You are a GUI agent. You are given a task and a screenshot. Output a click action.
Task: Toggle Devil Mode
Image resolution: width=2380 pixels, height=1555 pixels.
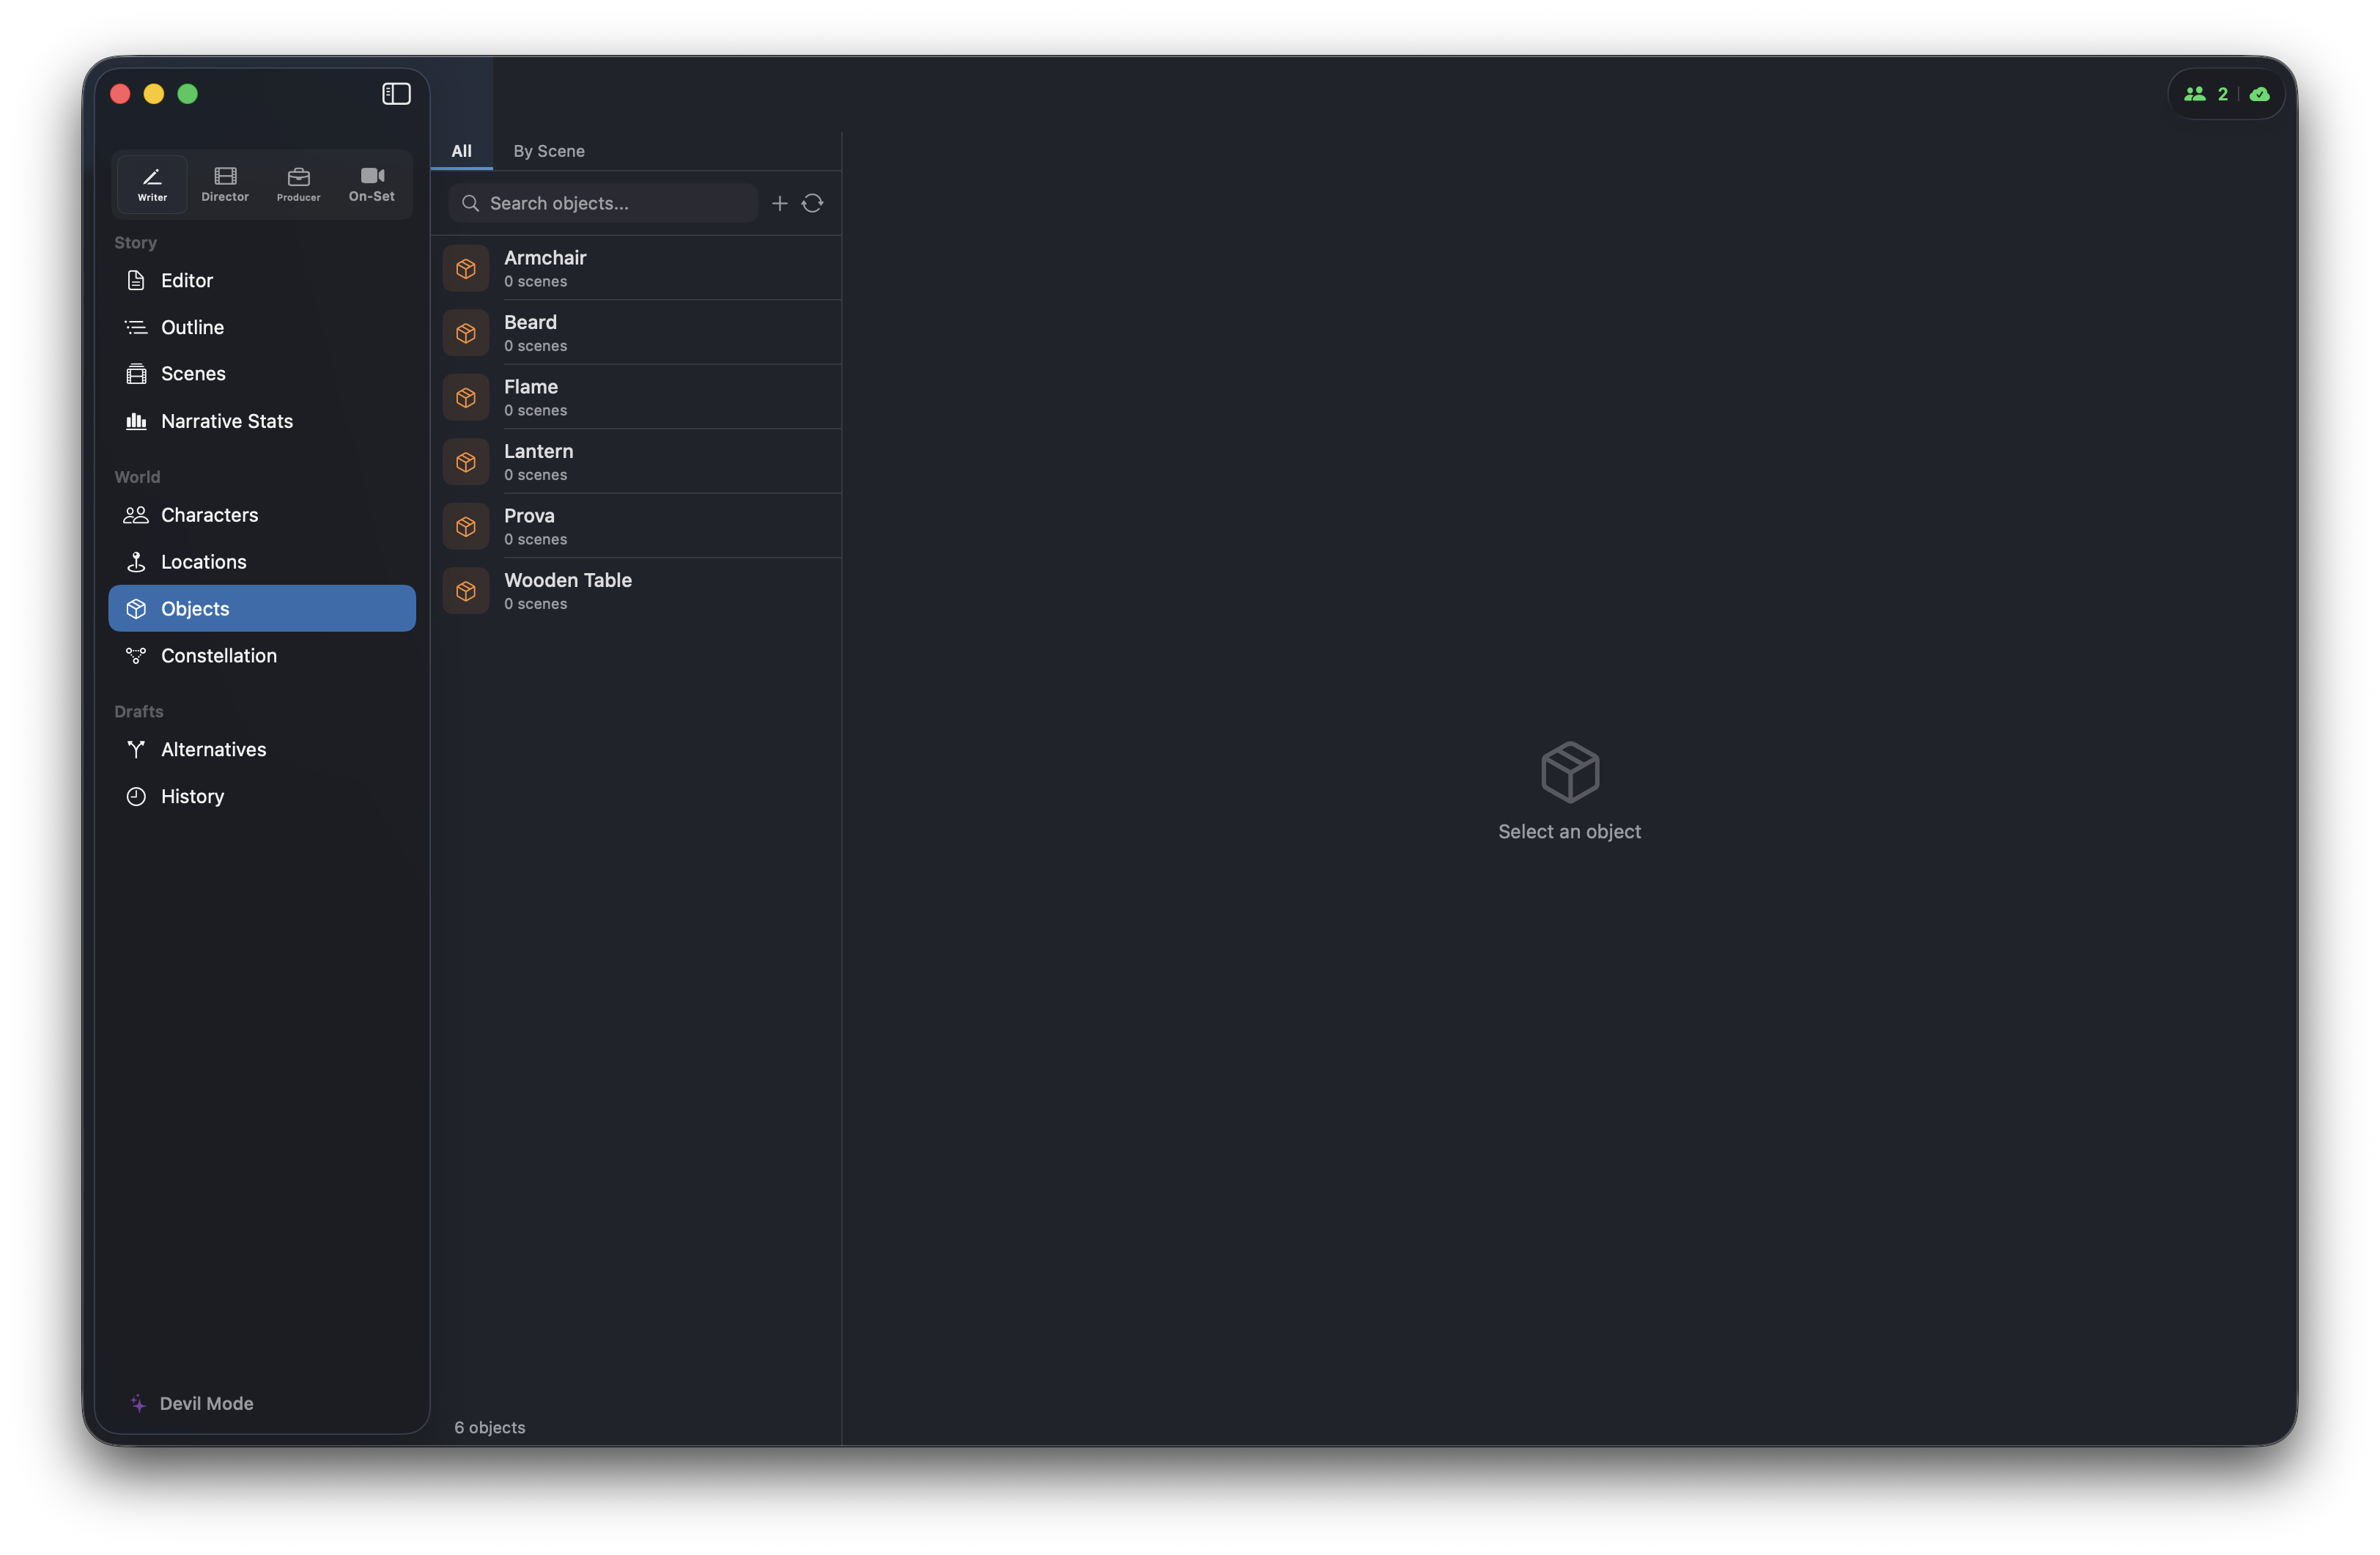click(192, 1403)
